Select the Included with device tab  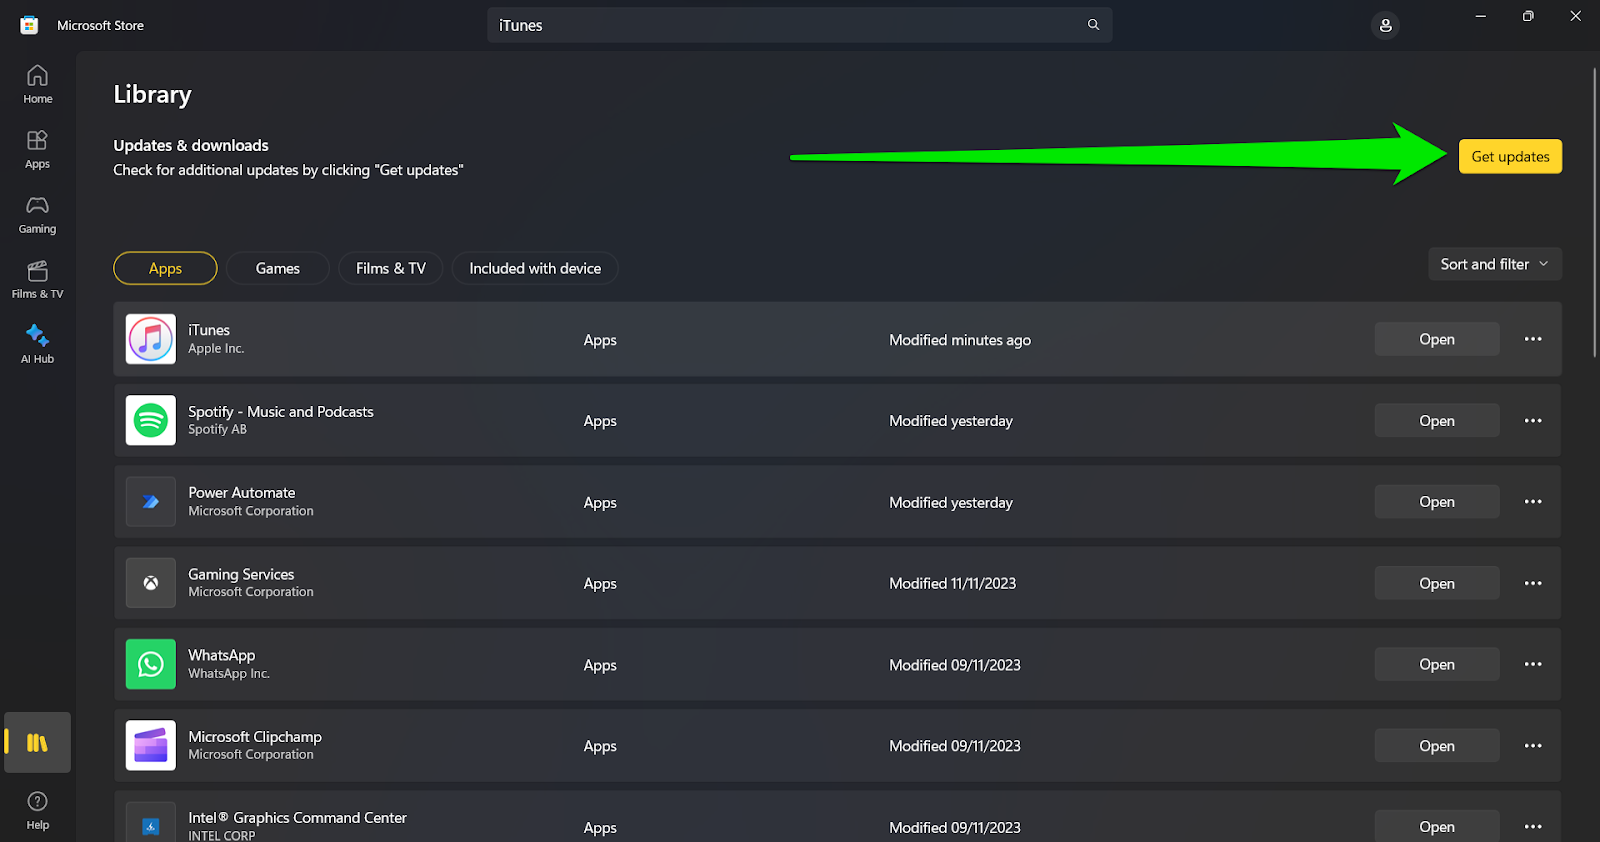coord(535,268)
